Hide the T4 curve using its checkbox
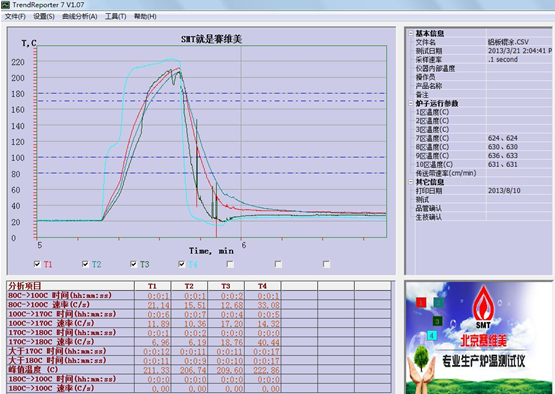The image size is (555, 394). [182, 264]
